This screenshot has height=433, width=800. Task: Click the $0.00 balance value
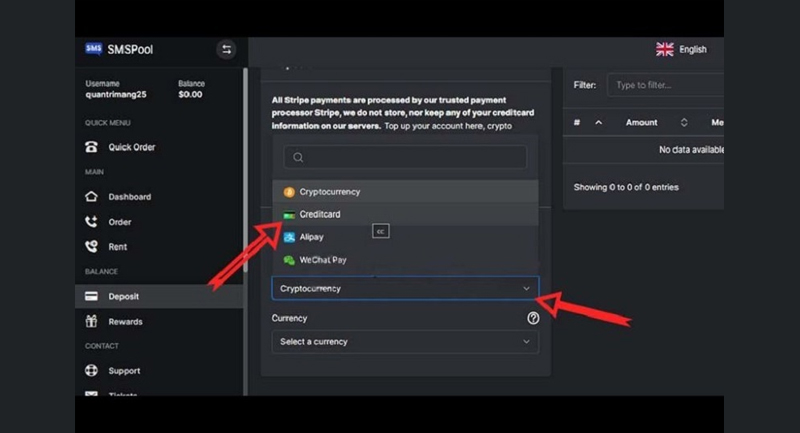click(x=190, y=94)
